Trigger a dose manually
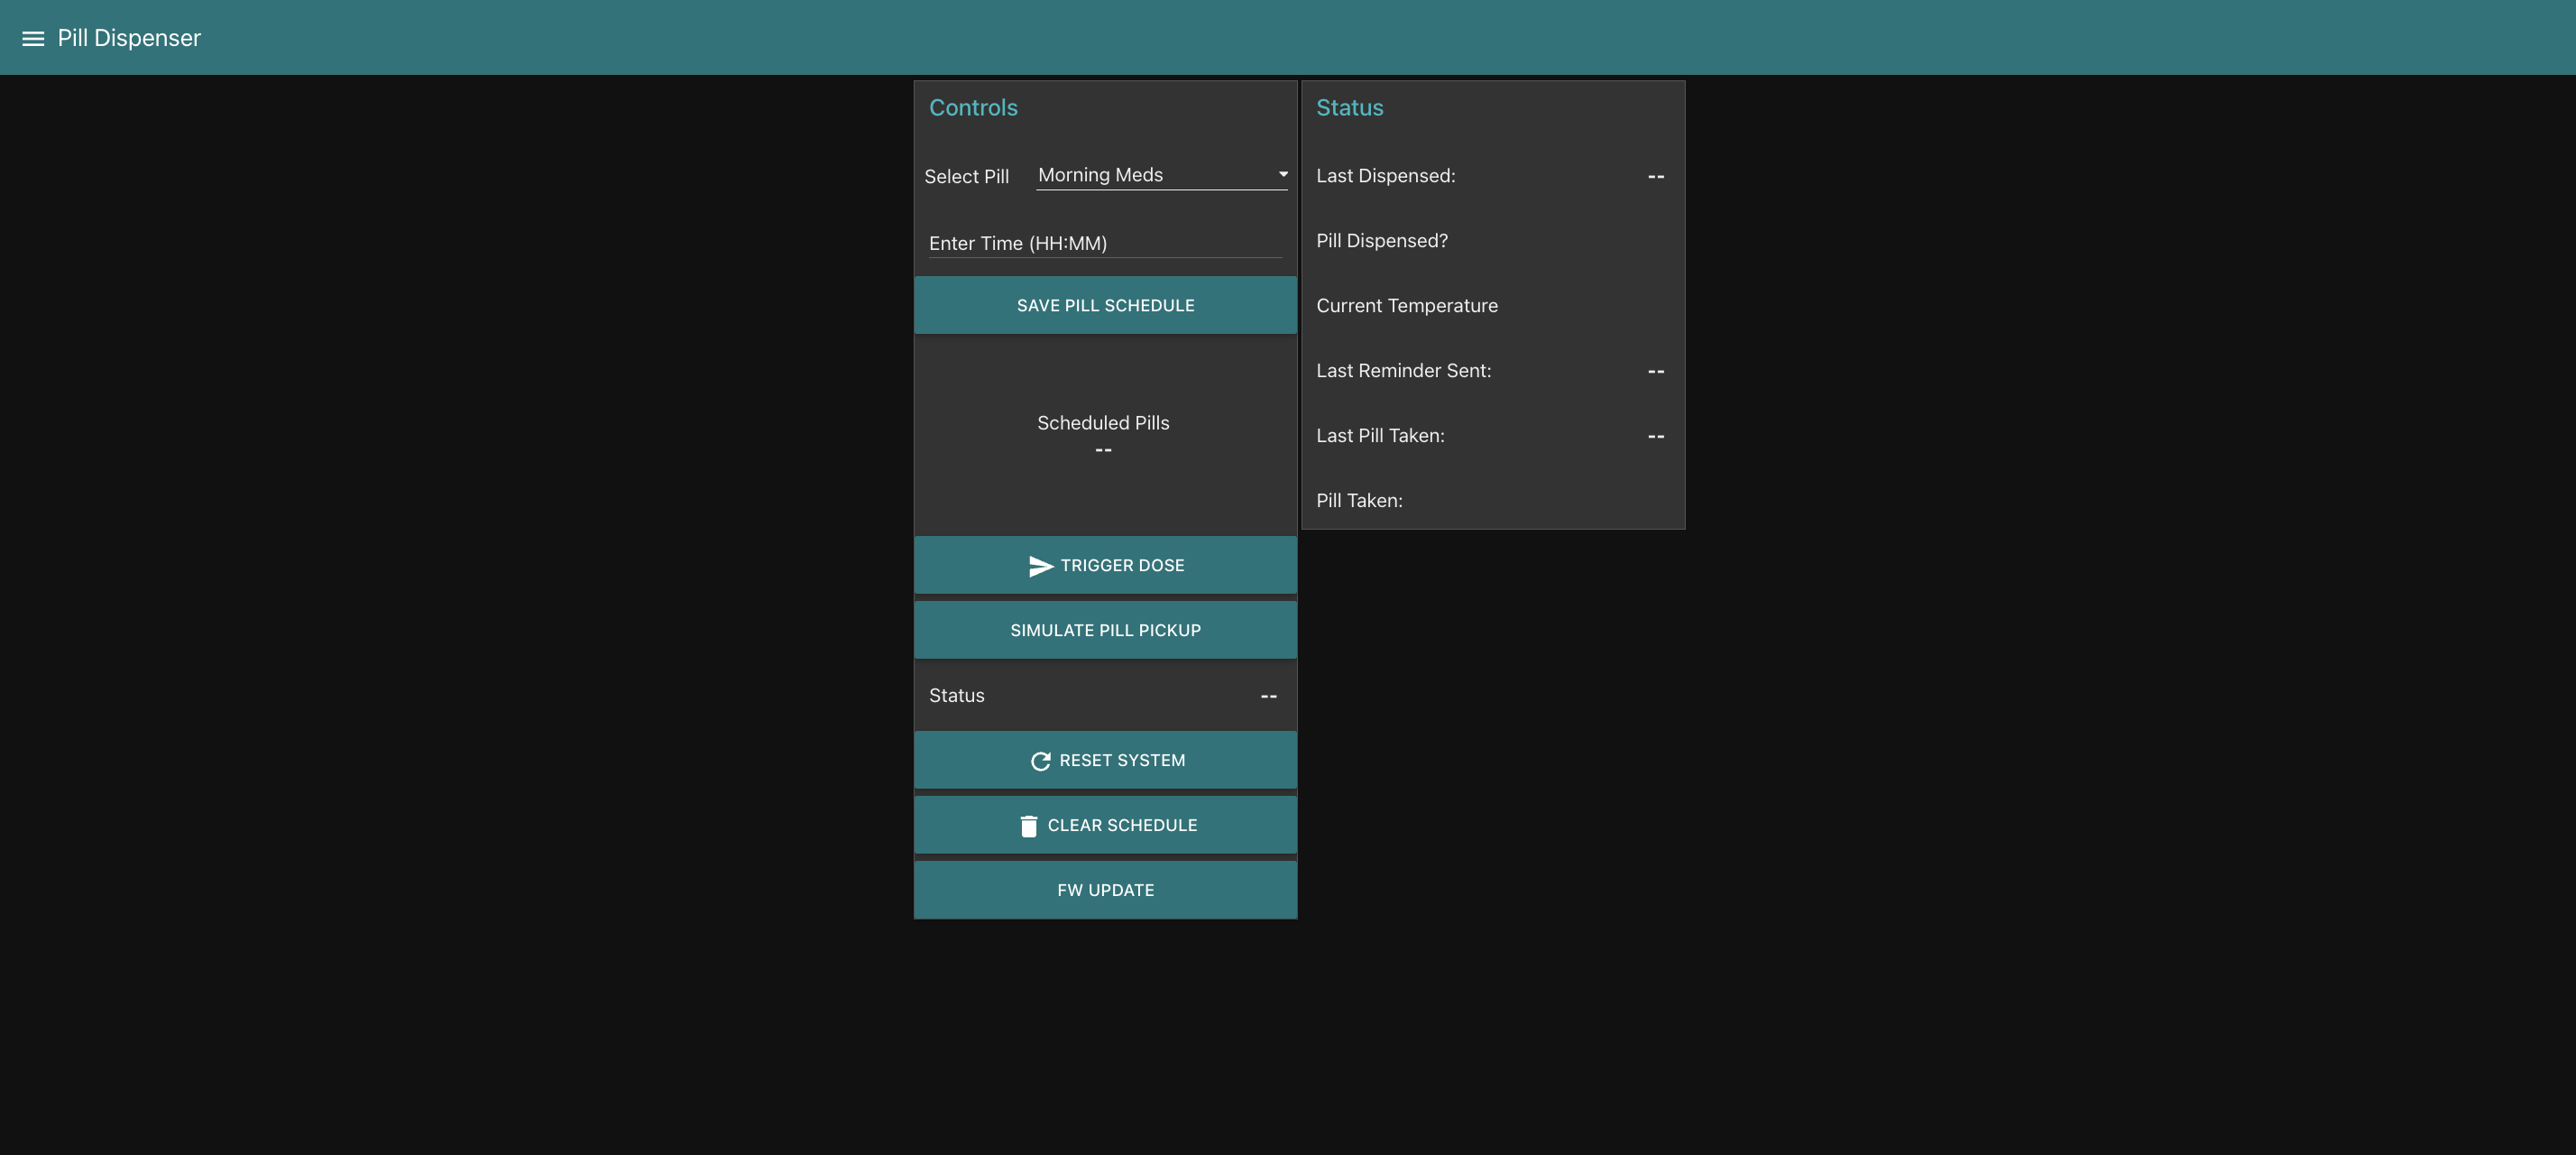Image resolution: width=2576 pixels, height=1155 pixels. click(1105, 565)
